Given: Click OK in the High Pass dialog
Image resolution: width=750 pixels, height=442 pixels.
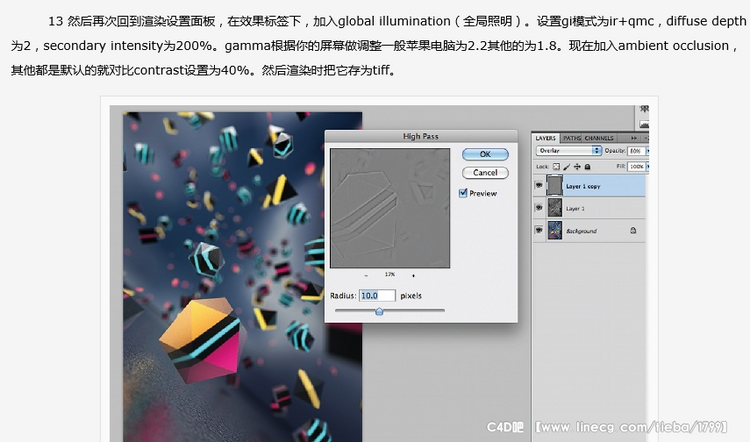Looking at the screenshot, I should click(485, 154).
